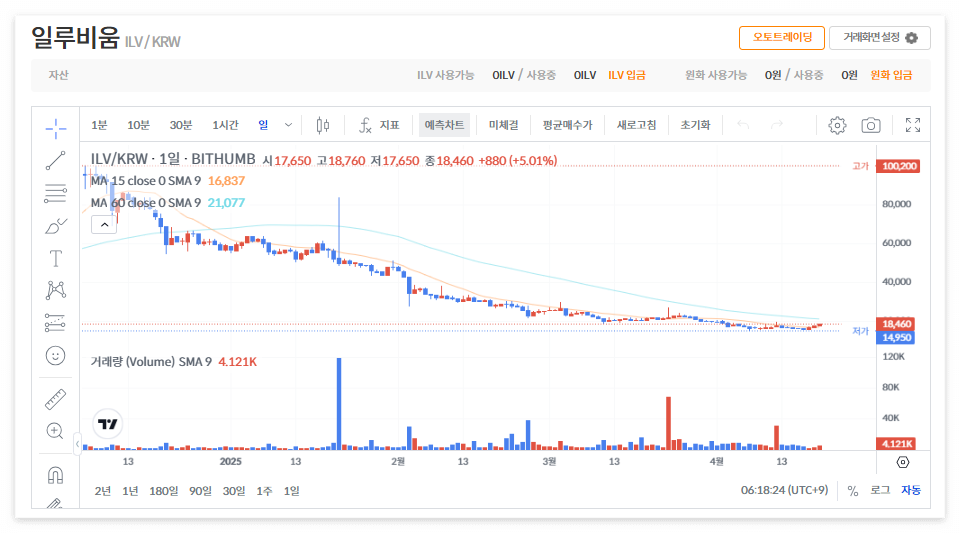Select the daily interval
This screenshot has width=960, height=533.
(263, 125)
